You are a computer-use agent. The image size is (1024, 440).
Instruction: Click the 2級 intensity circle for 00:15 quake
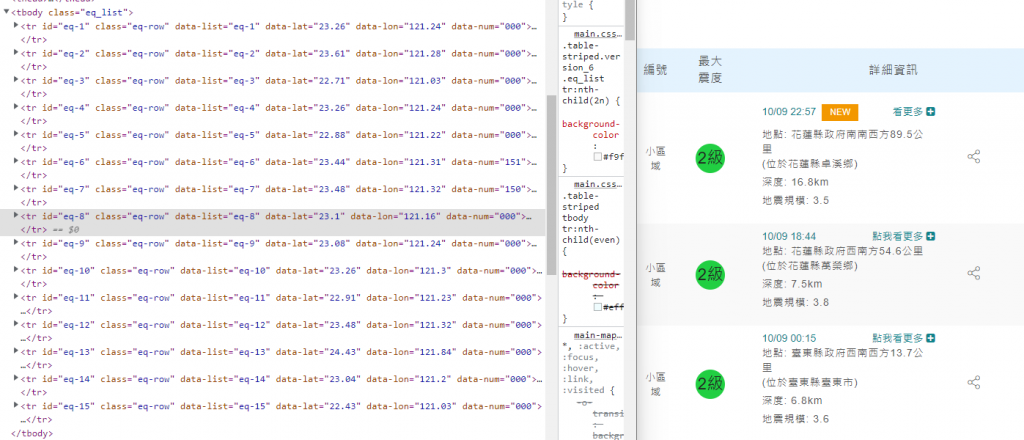click(x=711, y=383)
